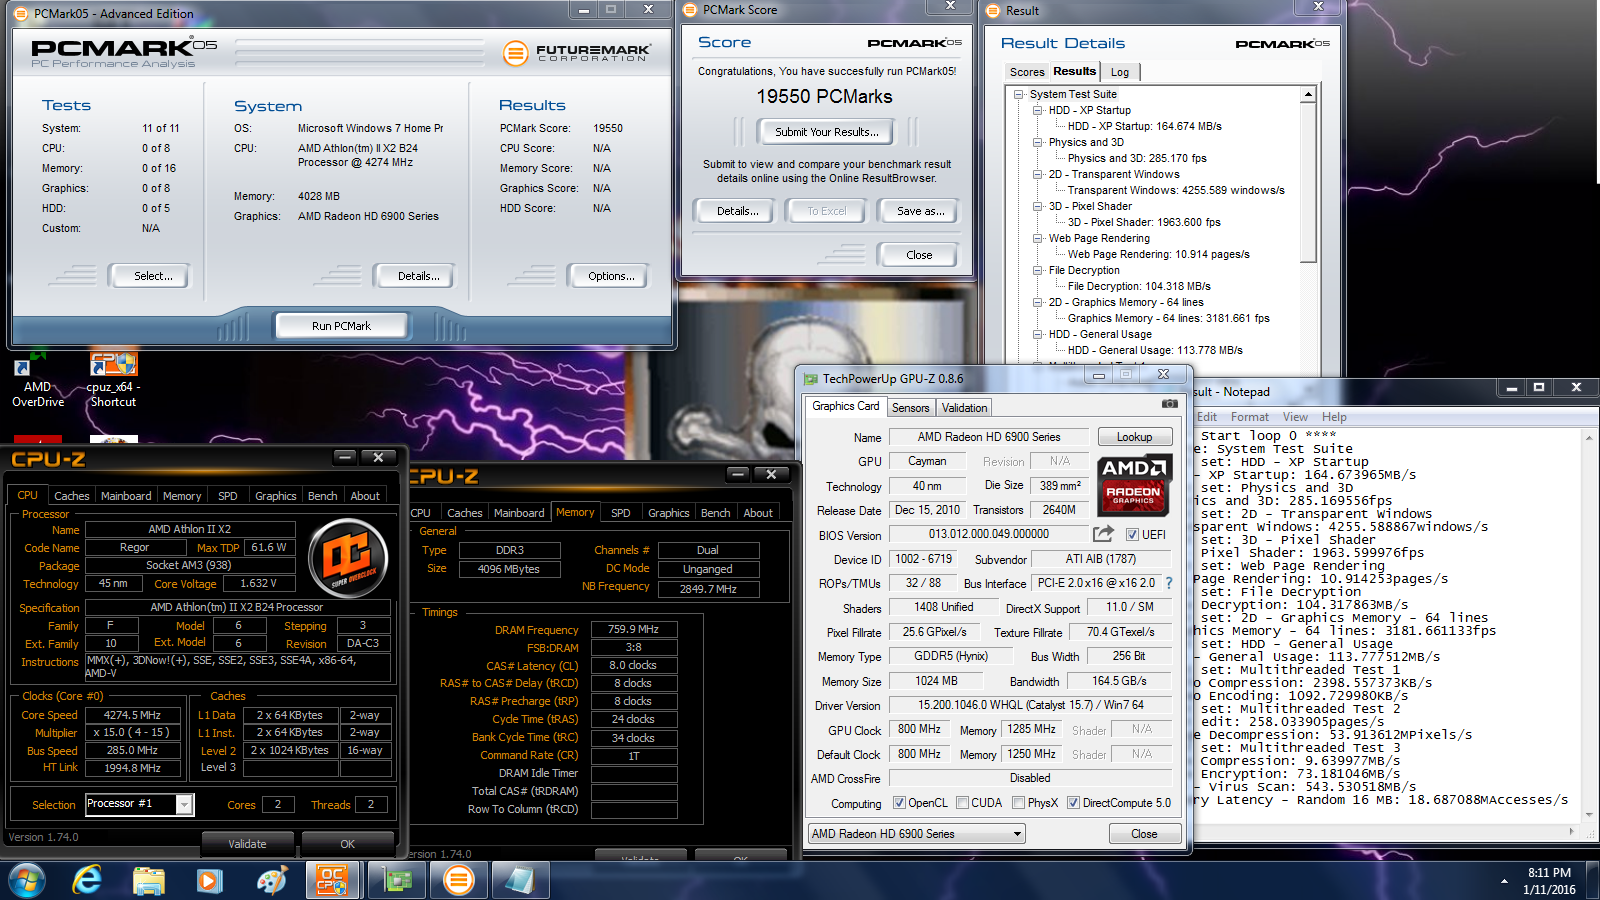Viewport: 1600px width, 900px height.
Task: Open the Format menu in Notepad
Action: (x=1249, y=417)
